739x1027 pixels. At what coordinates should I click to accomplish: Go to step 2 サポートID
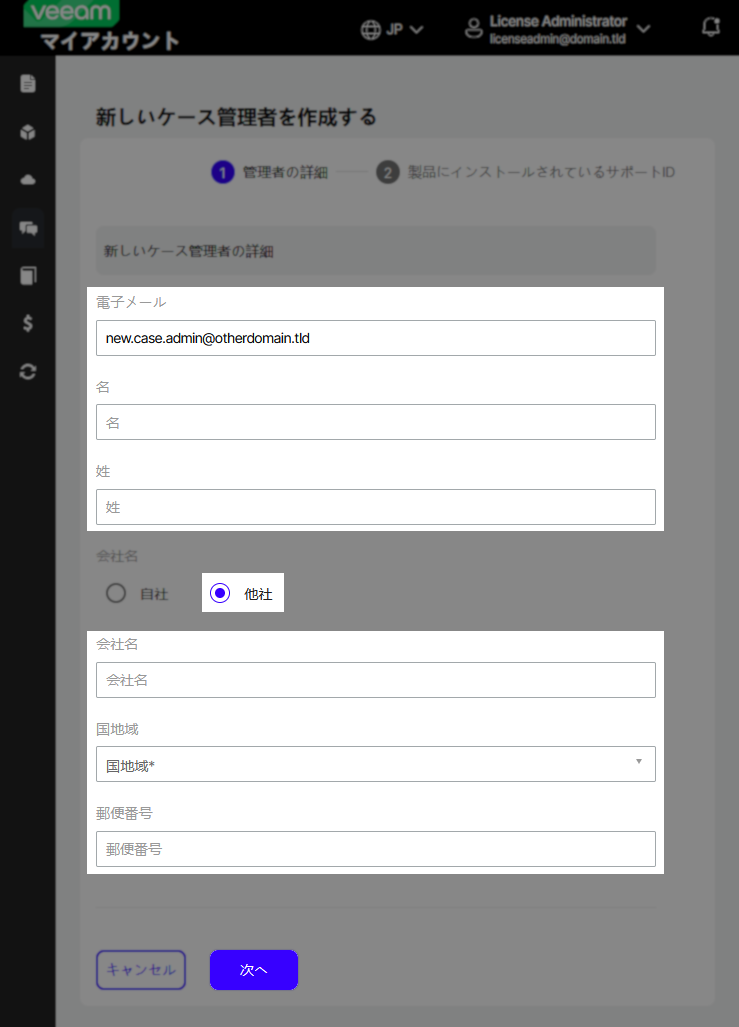(525, 172)
